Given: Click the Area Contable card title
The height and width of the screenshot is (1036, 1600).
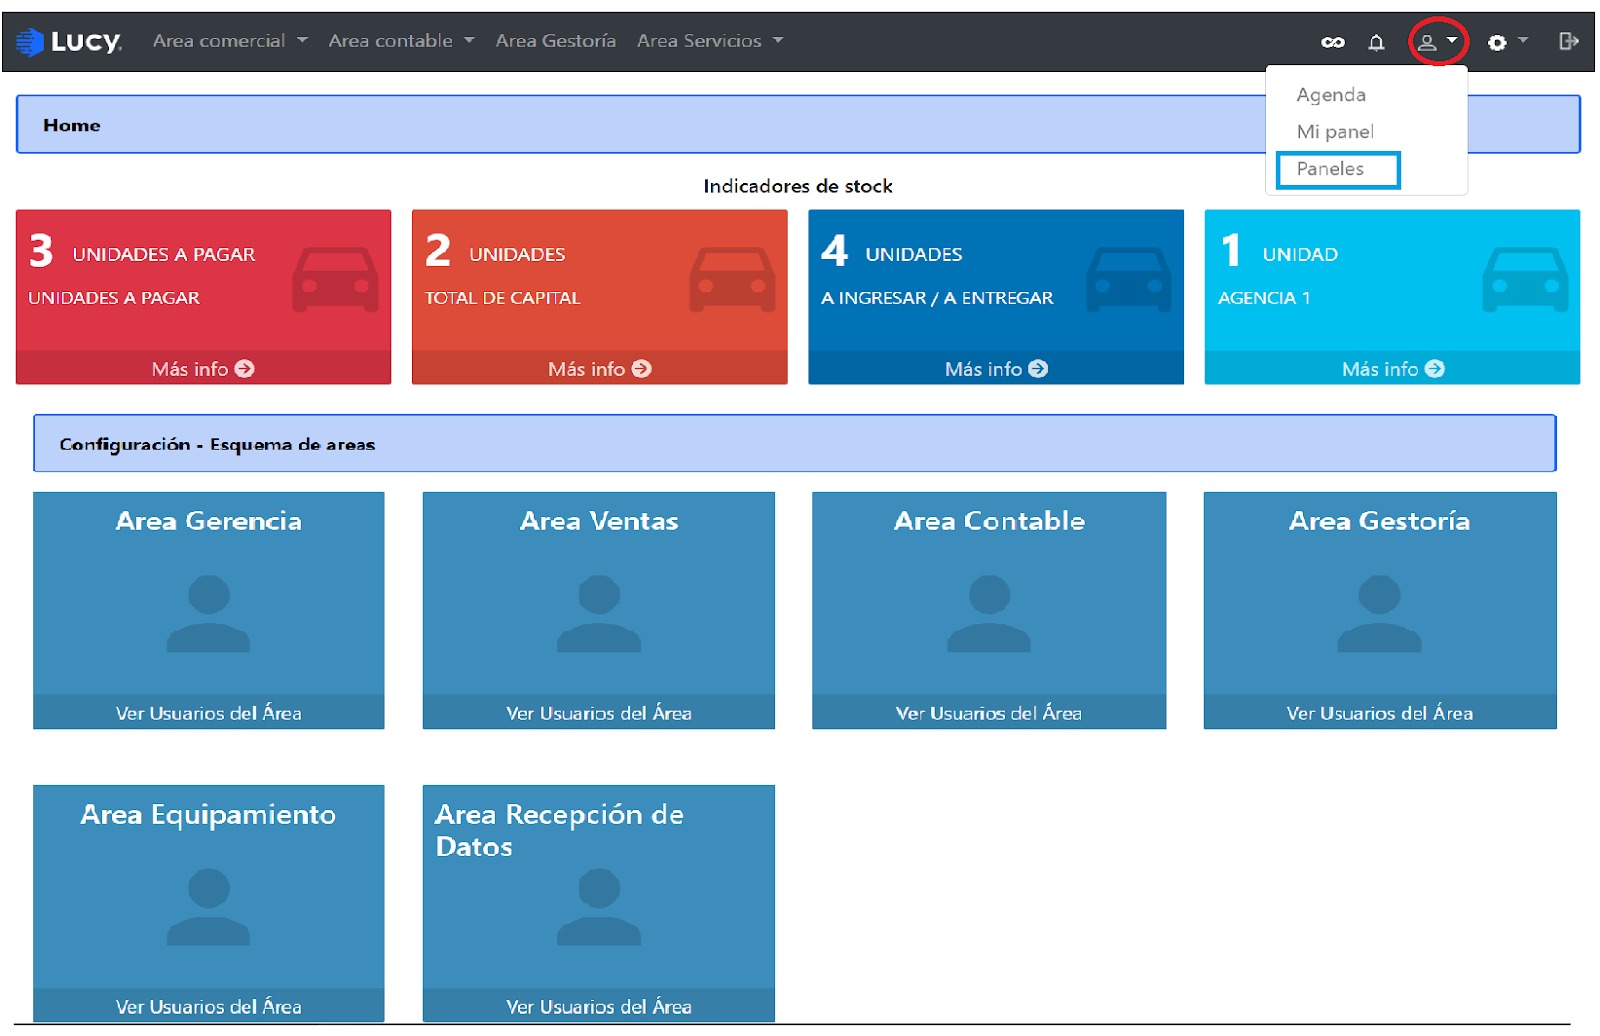Looking at the screenshot, I should coord(989,521).
